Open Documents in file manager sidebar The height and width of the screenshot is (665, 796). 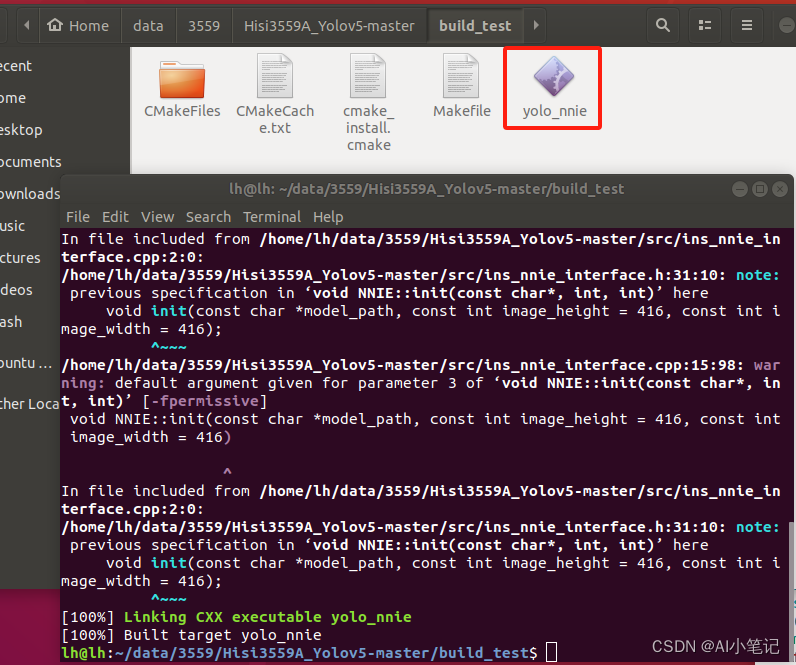point(30,162)
